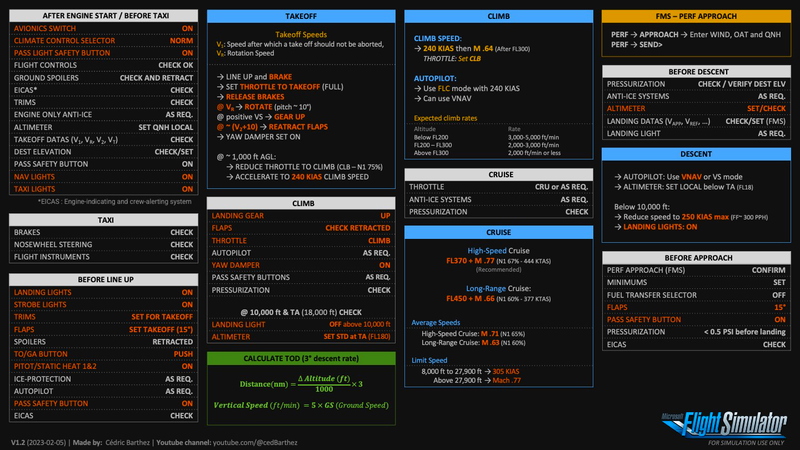The image size is (800, 450).
Task: Click the Distance(nm) formula
Action: pyautogui.click(x=301, y=384)
